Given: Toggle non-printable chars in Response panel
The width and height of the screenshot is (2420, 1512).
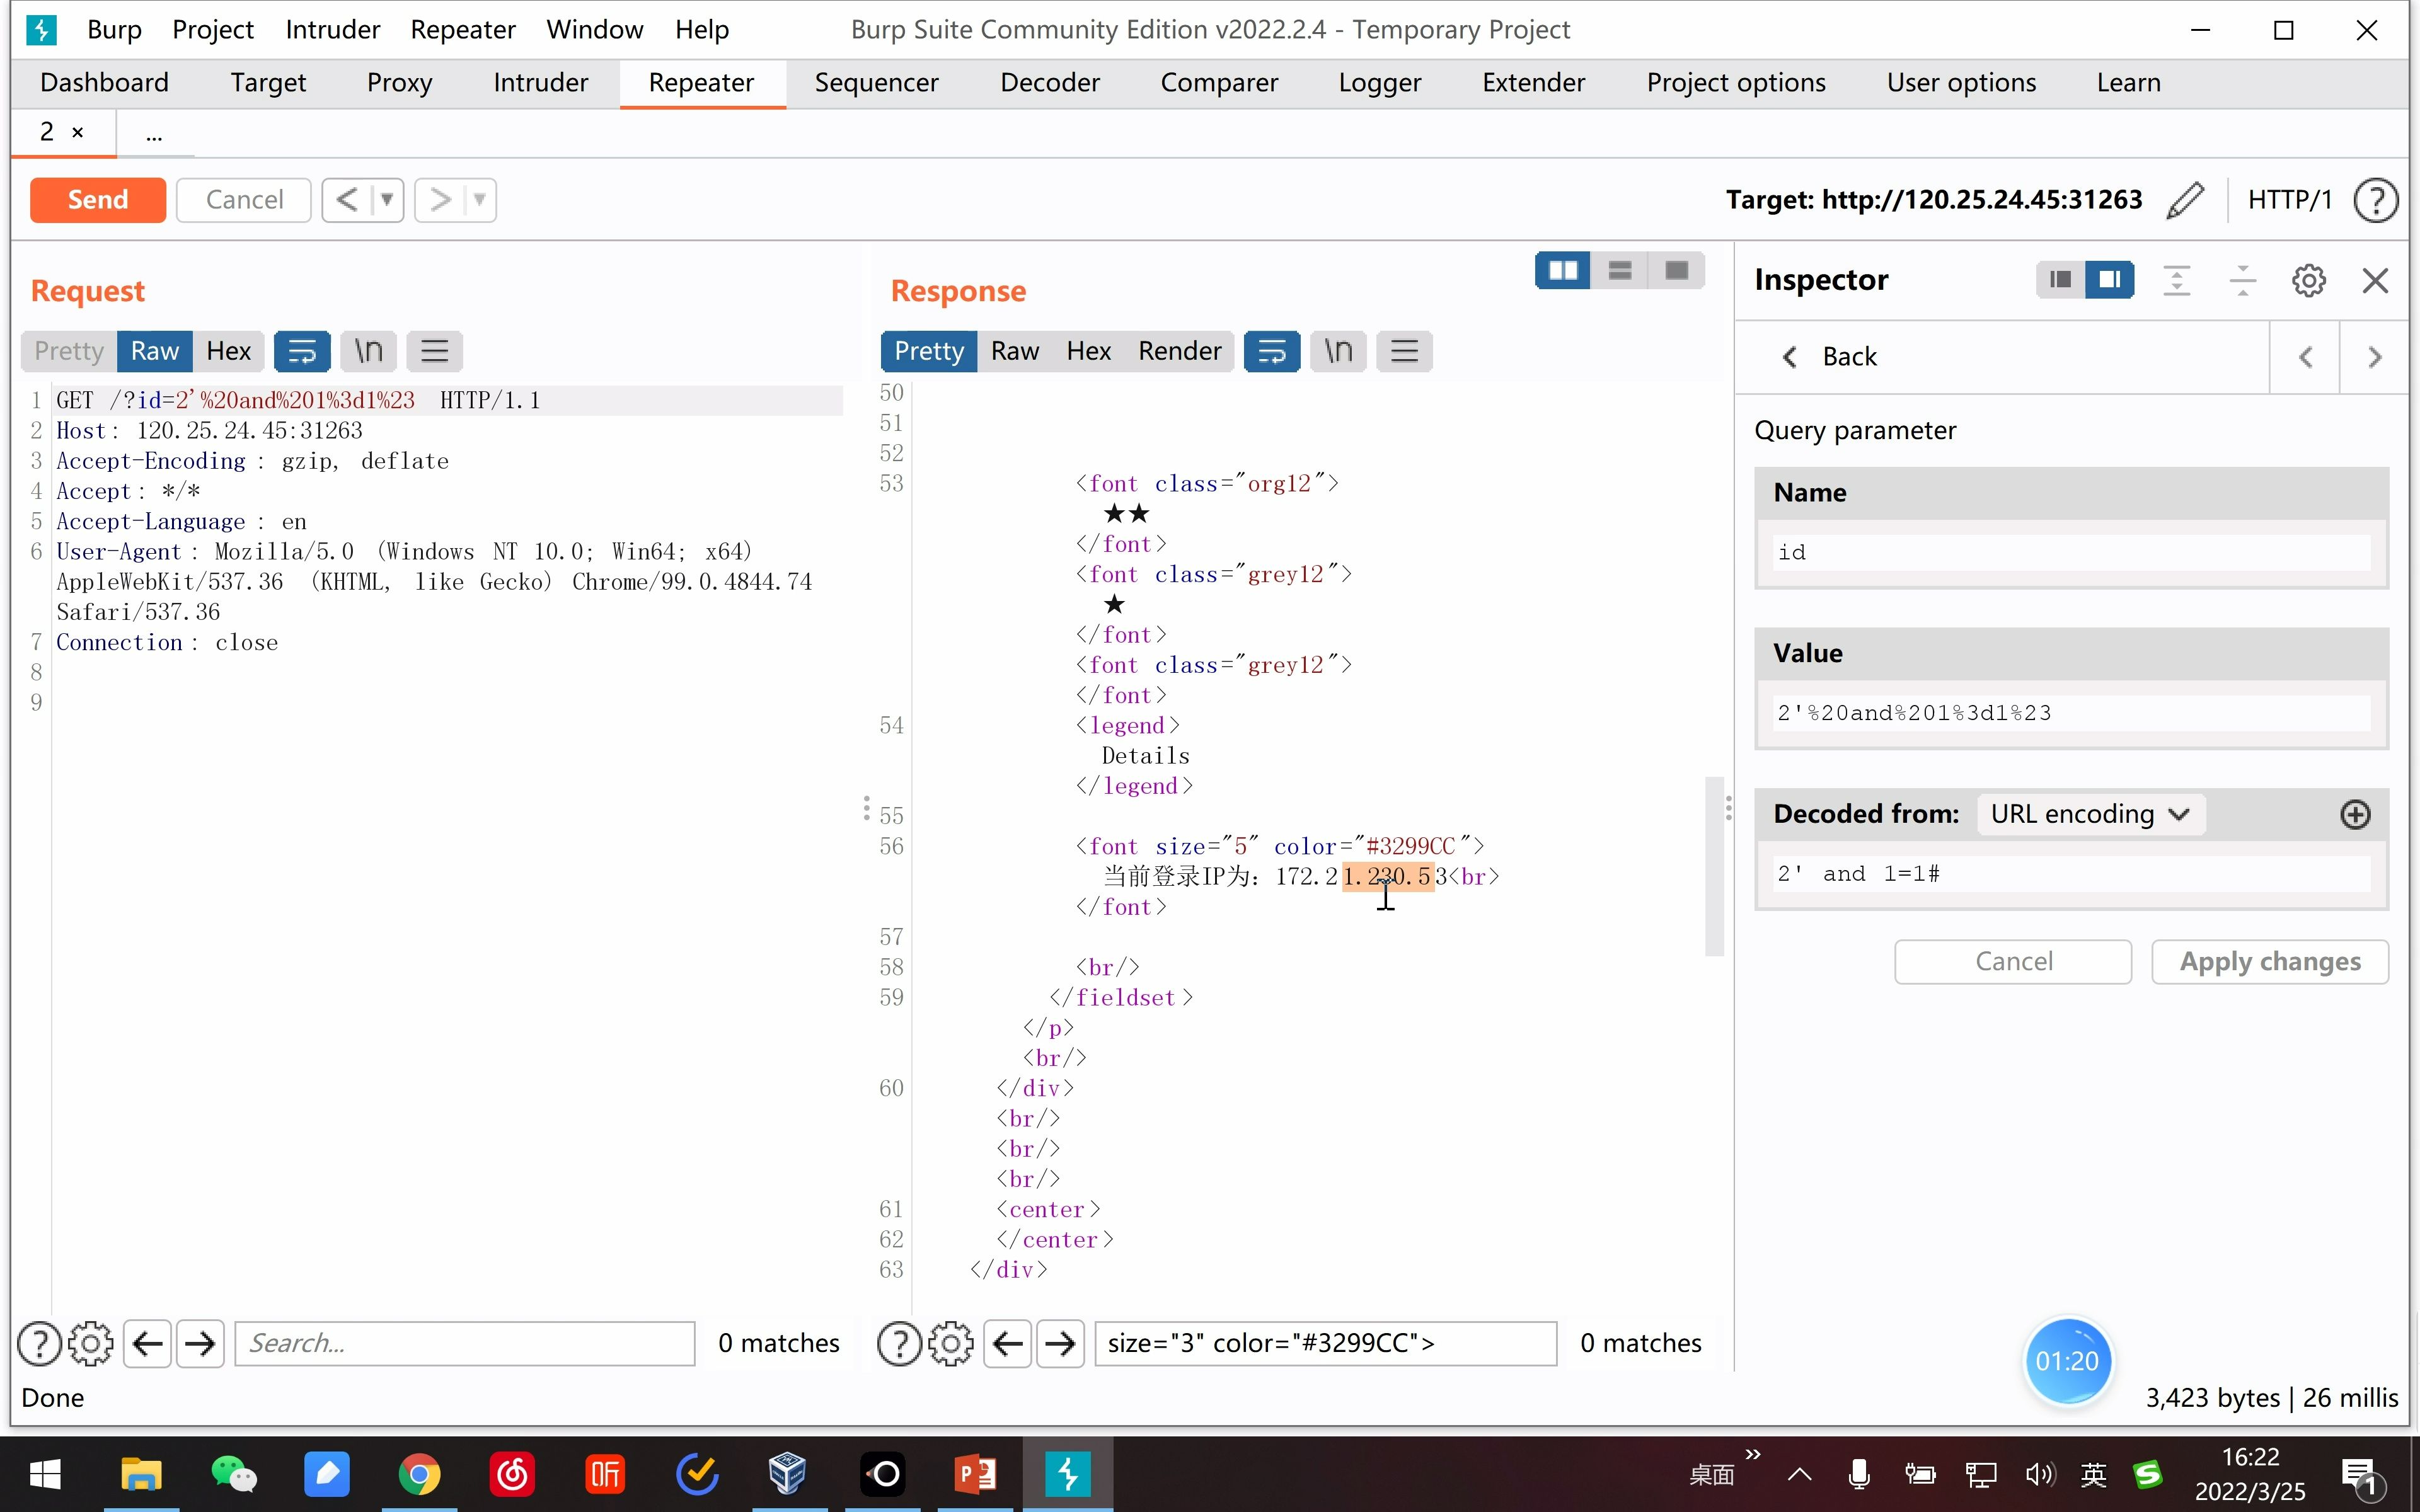Looking at the screenshot, I should [1338, 351].
